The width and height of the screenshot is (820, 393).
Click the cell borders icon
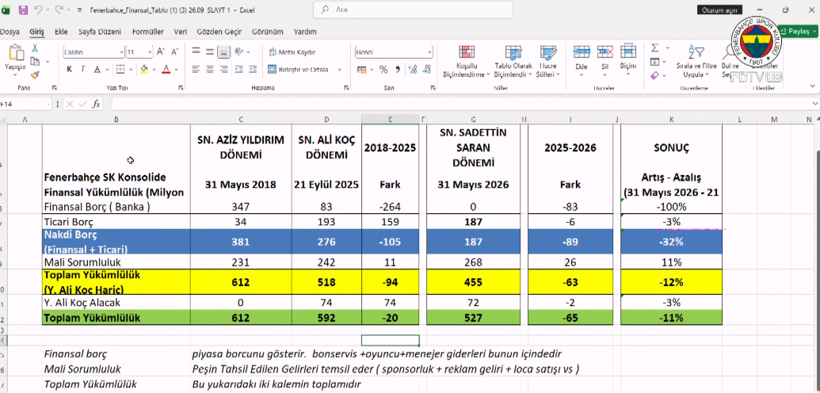coord(120,69)
